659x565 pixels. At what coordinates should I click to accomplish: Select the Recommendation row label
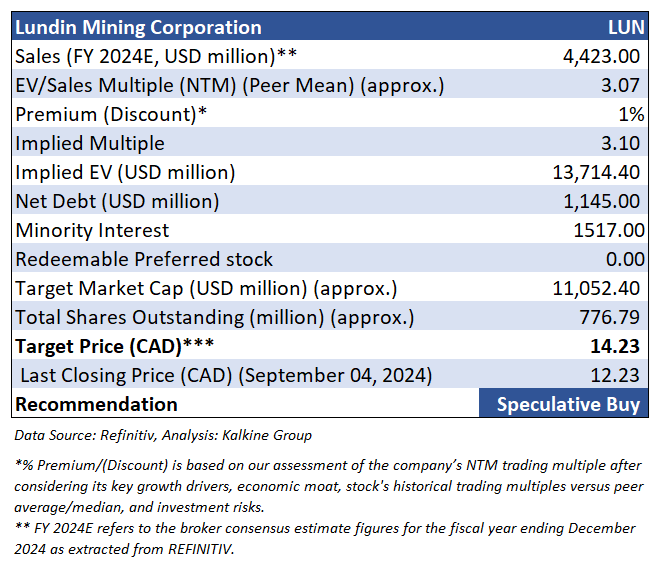point(96,405)
